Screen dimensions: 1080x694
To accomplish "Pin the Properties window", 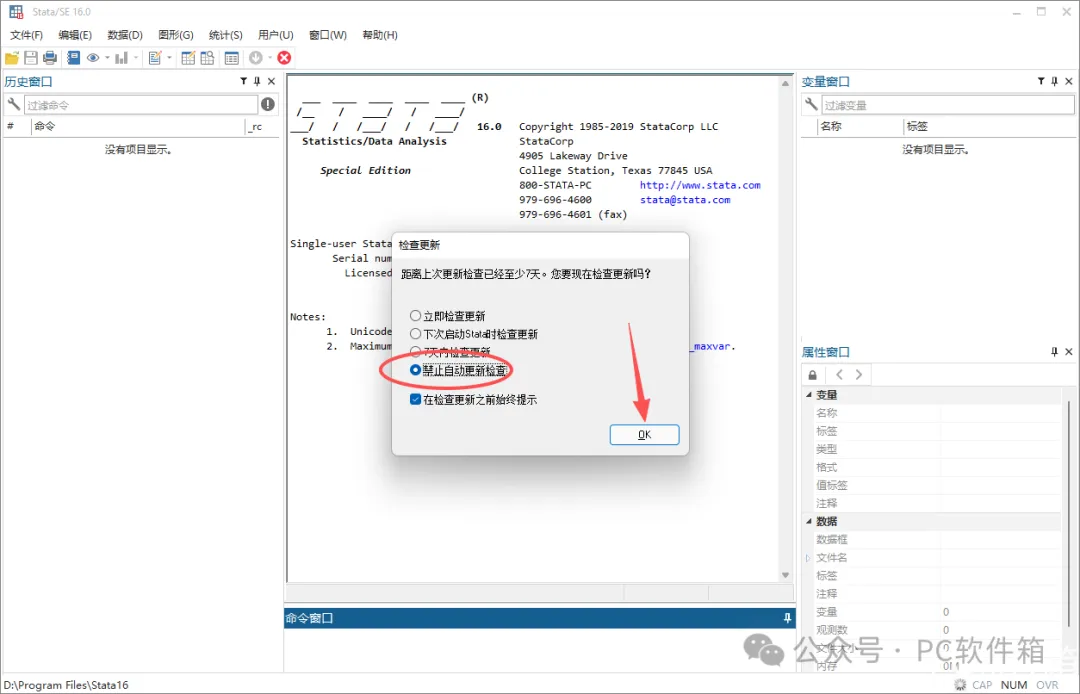I will [x=1055, y=352].
